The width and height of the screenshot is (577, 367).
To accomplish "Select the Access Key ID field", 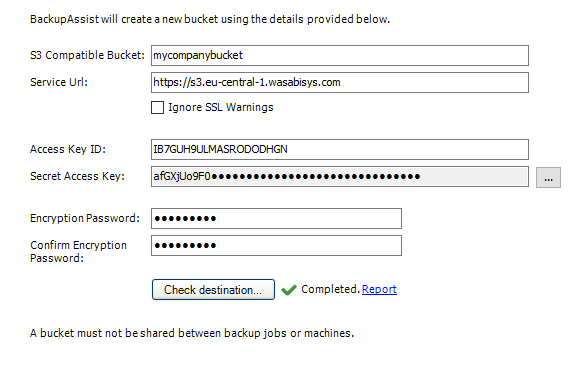I will tap(340, 149).
